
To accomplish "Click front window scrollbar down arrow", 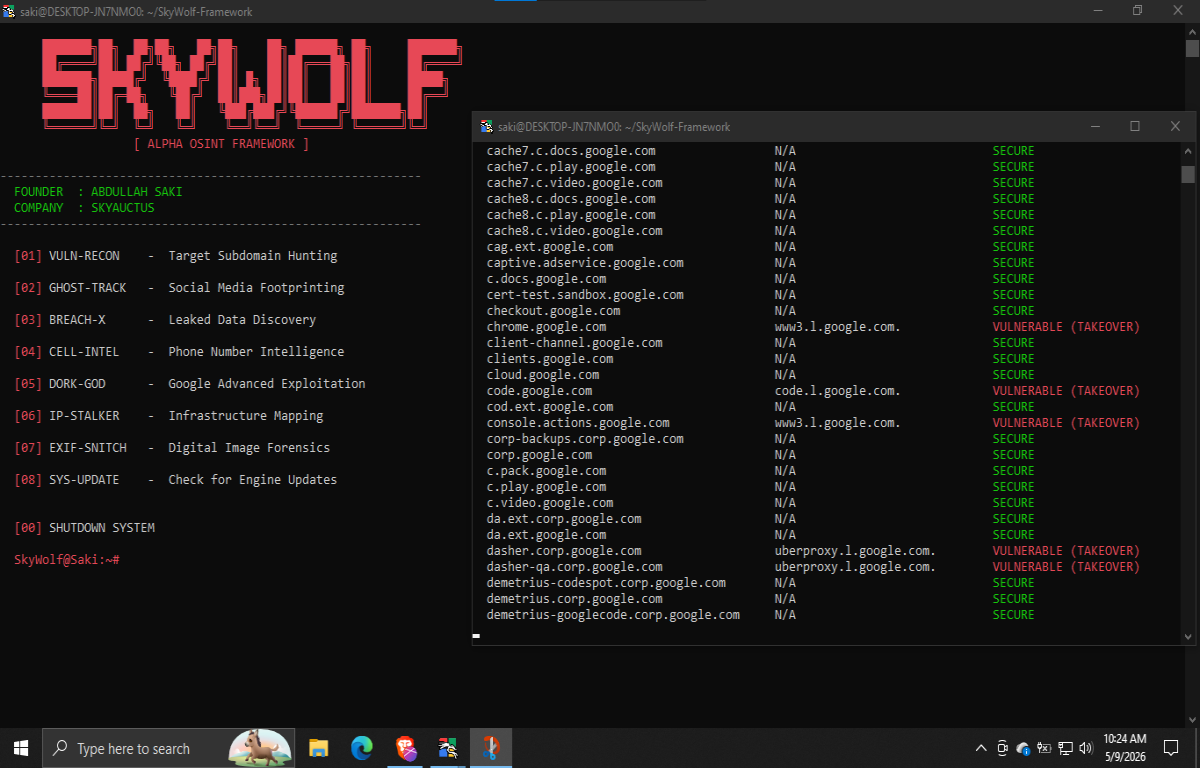I will tap(1188, 636).
